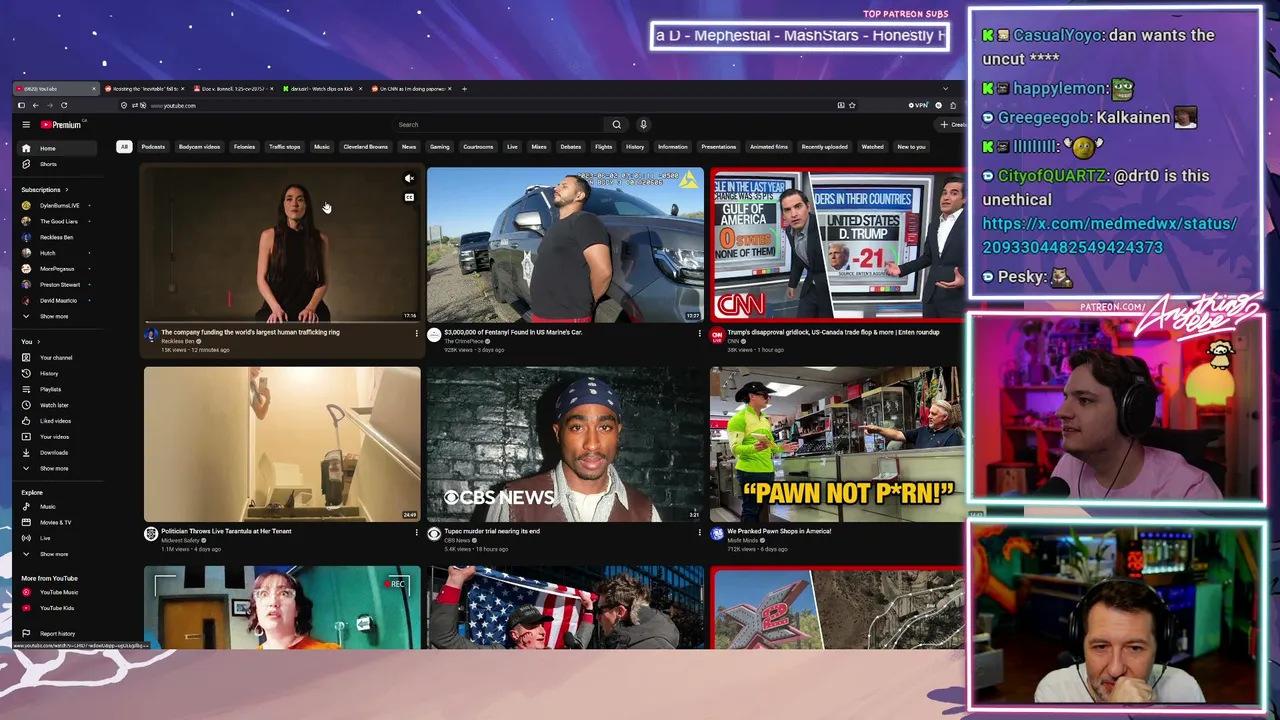The height and width of the screenshot is (720, 1280).
Task: Go back with the browser back arrow
Action: point(35,105)
